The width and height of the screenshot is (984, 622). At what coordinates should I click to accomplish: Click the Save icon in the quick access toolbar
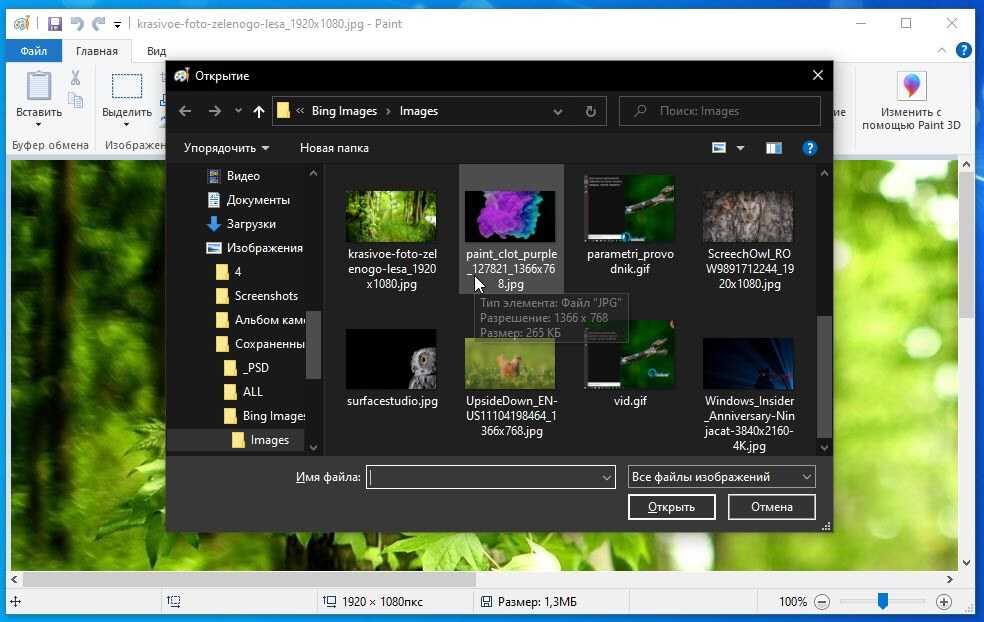[54, 23]
